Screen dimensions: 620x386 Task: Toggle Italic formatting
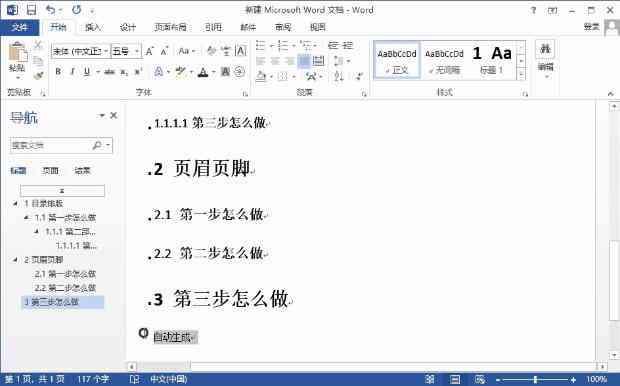coord(72,72)
